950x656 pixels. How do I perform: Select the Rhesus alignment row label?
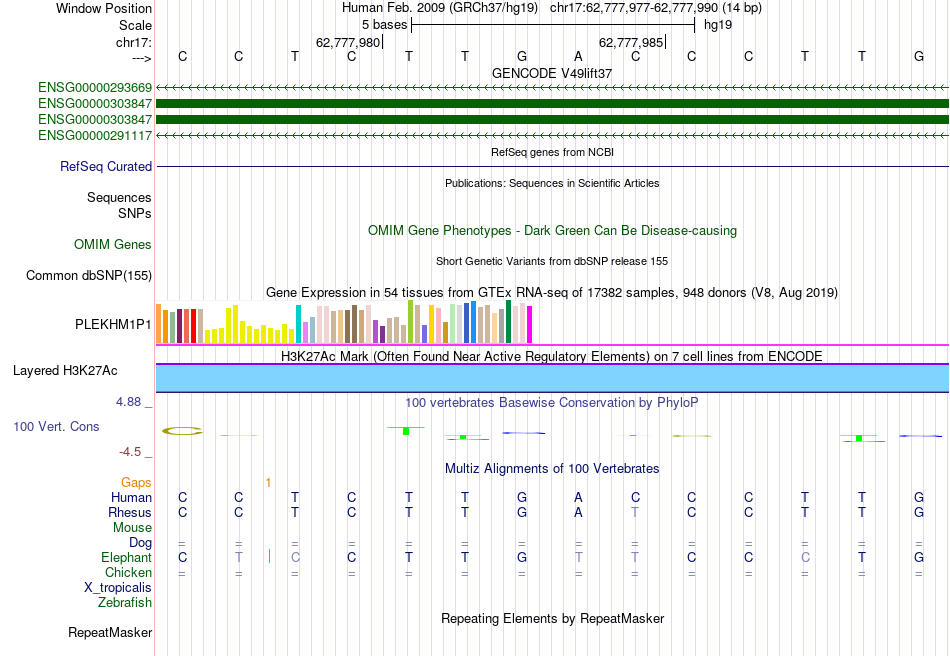(130, 512)
